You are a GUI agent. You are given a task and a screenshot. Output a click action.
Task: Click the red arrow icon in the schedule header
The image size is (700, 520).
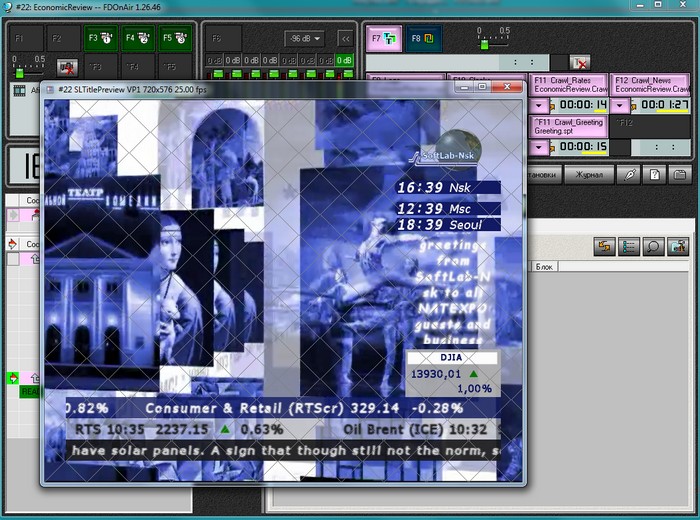pos(12,244)
